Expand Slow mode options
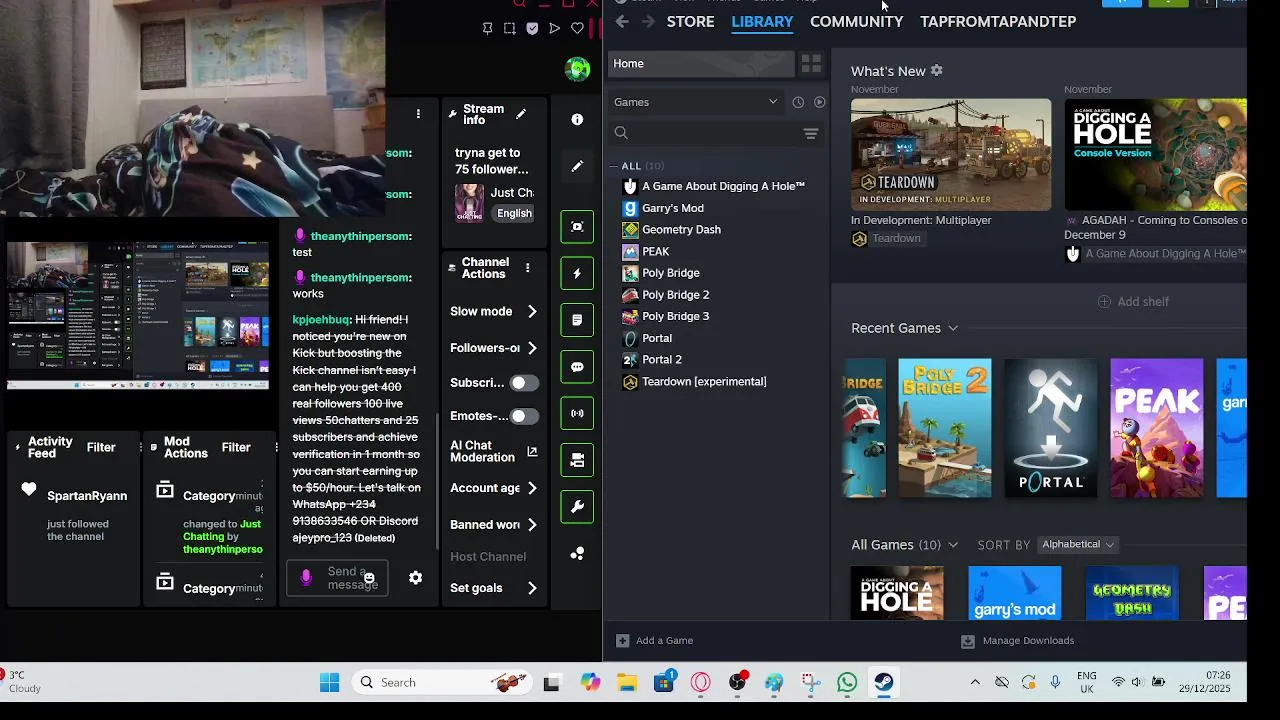The height and width of the screenshot is (720, 1280). click(x=532, y=312)
